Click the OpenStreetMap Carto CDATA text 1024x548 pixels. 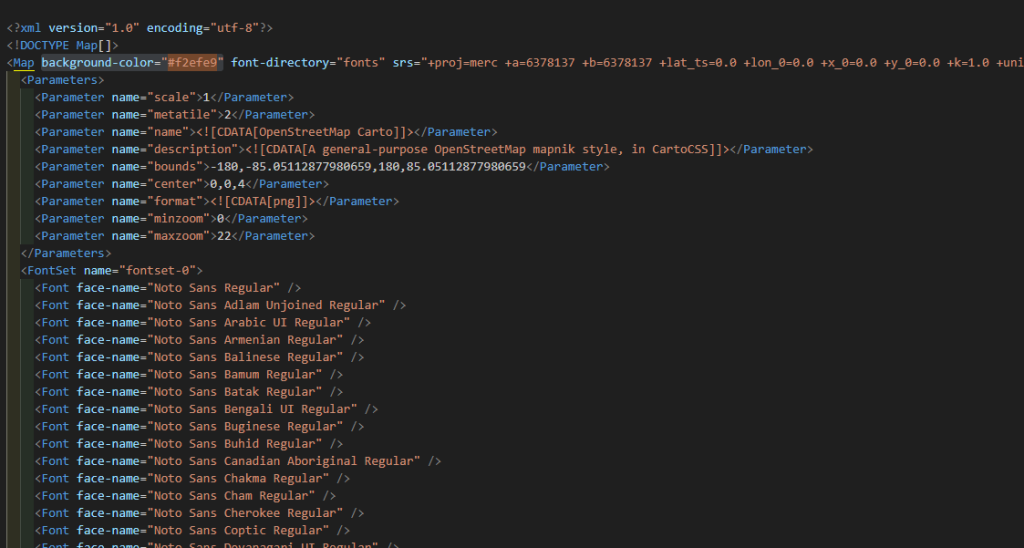346,132
